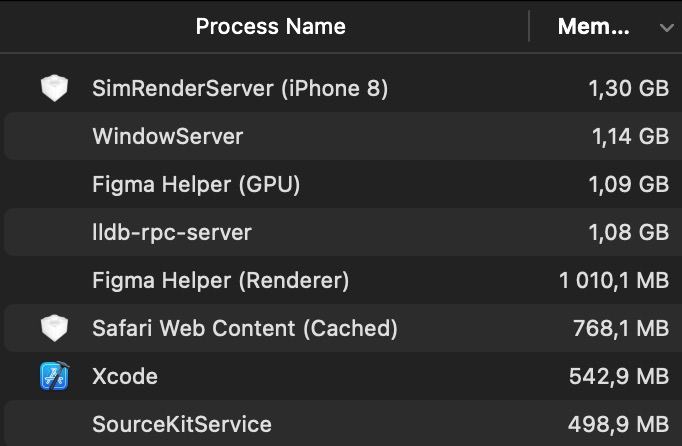Image resolution: width=682 pixels, height=446 pixels.
Task: Click the 768,1 MB memory value
Action: (x=621, y=328)
